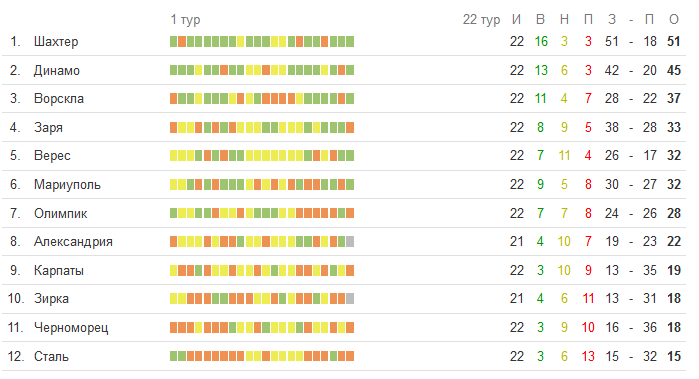Select Шахтер's points total 51
The height and width of the screenshot is (379, 699).
click(674, 41)
